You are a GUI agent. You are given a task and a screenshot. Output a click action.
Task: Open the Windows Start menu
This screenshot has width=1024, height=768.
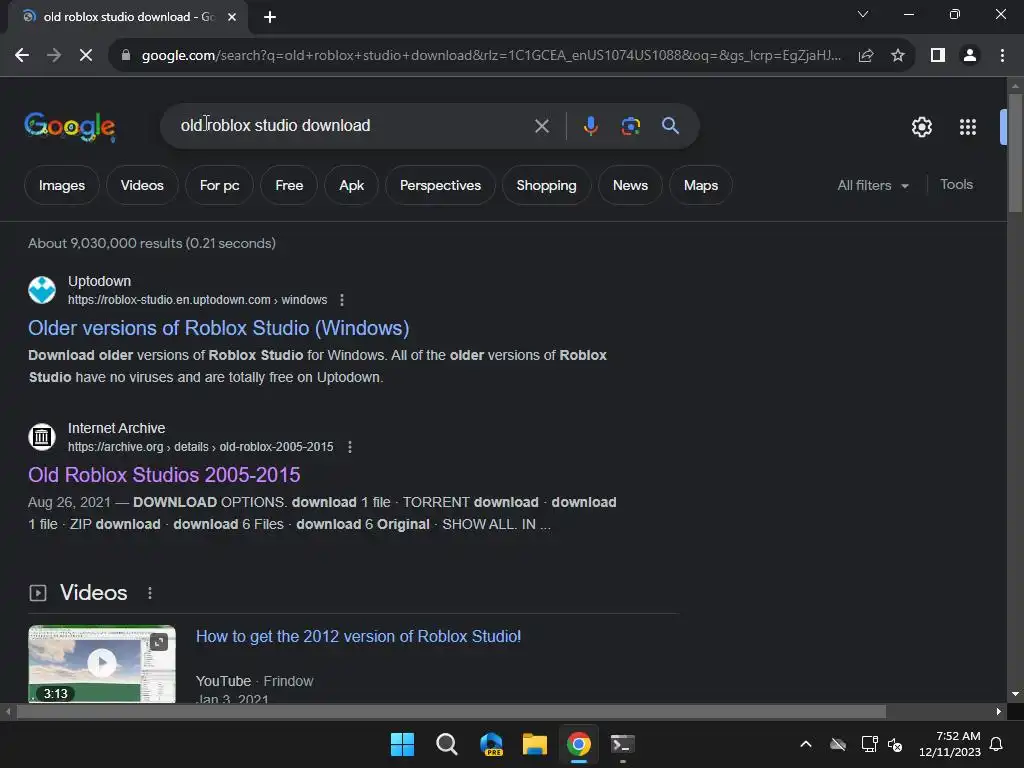pyautogui.click(x=402, y=744)
